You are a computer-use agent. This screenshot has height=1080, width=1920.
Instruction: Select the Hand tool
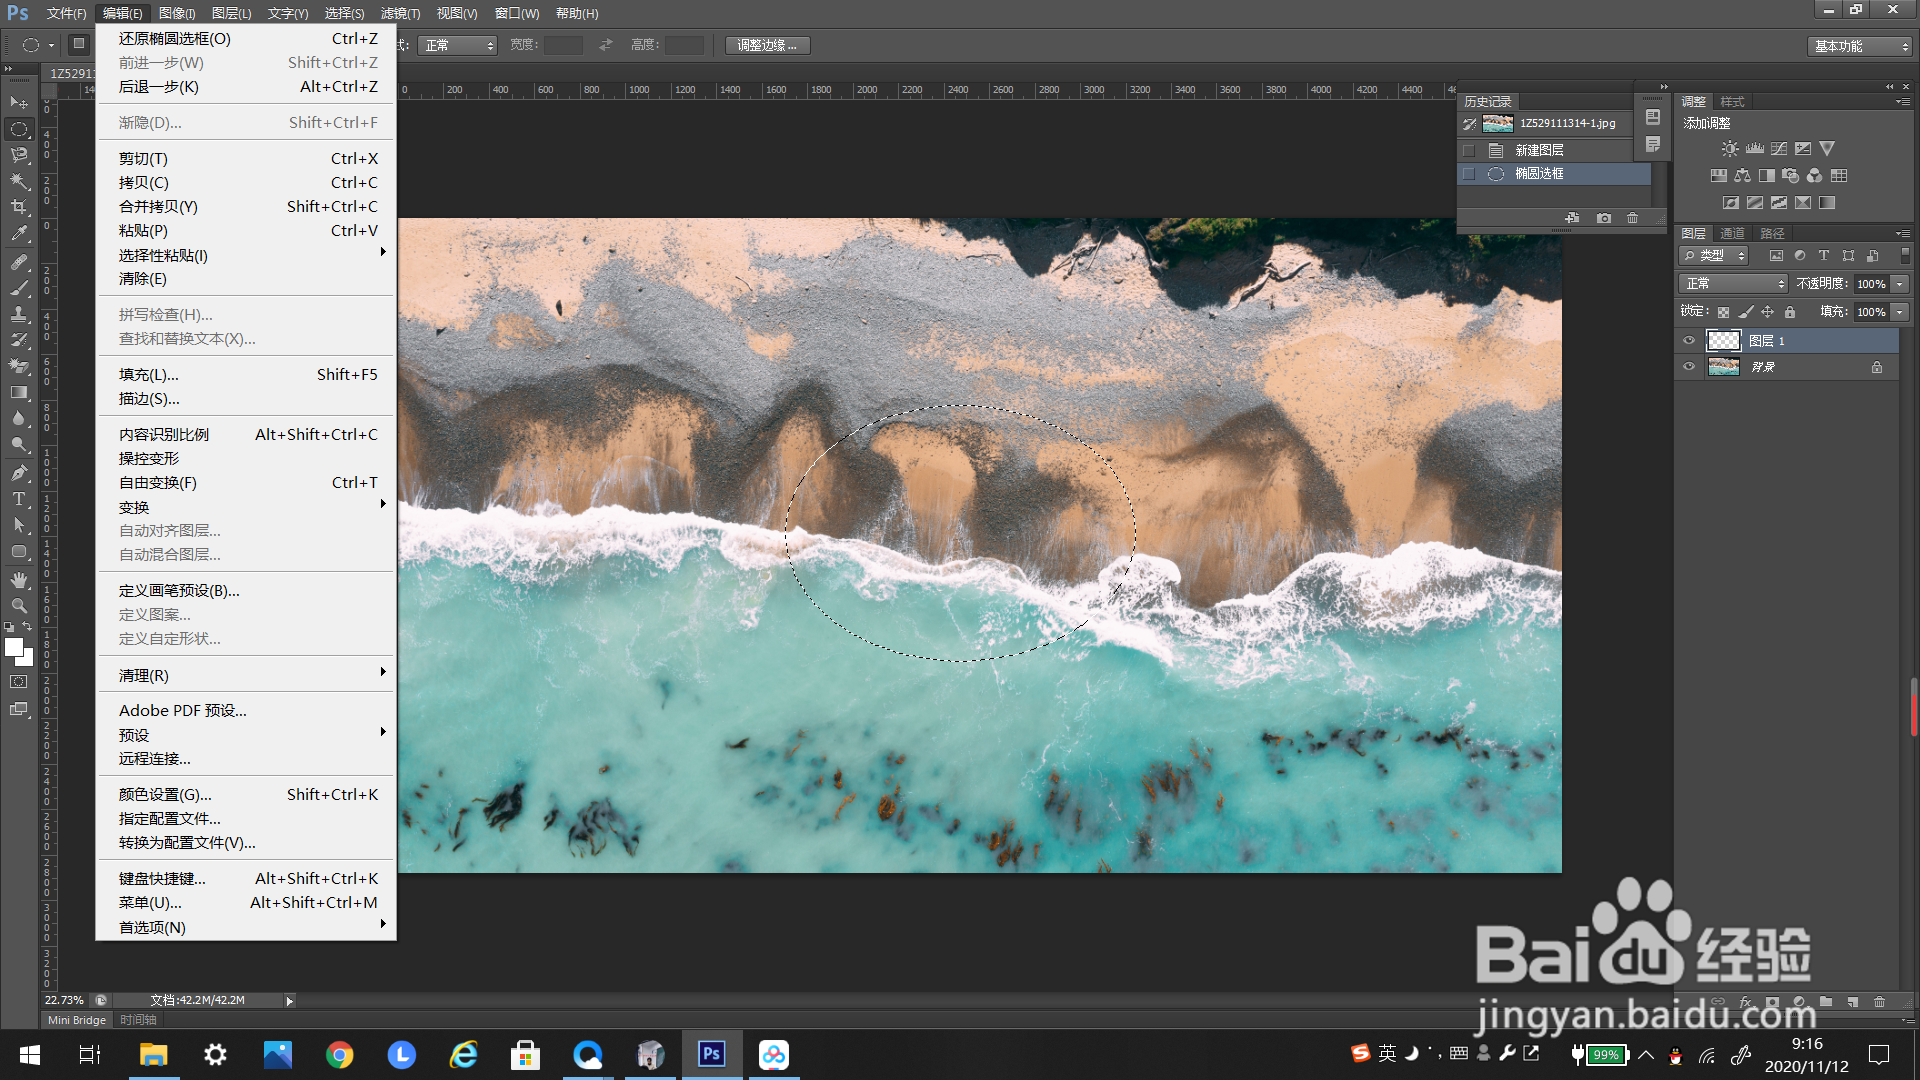coord(19,580)
